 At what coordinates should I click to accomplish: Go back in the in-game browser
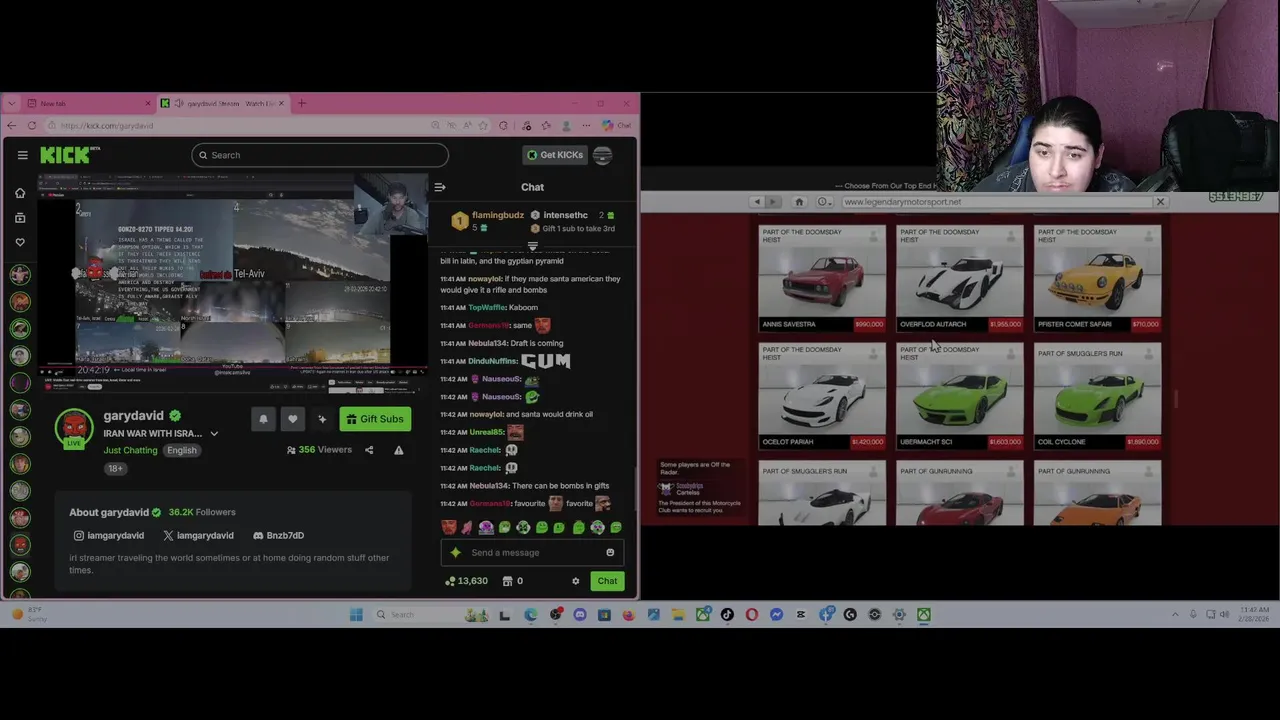[x=757, y=202]
